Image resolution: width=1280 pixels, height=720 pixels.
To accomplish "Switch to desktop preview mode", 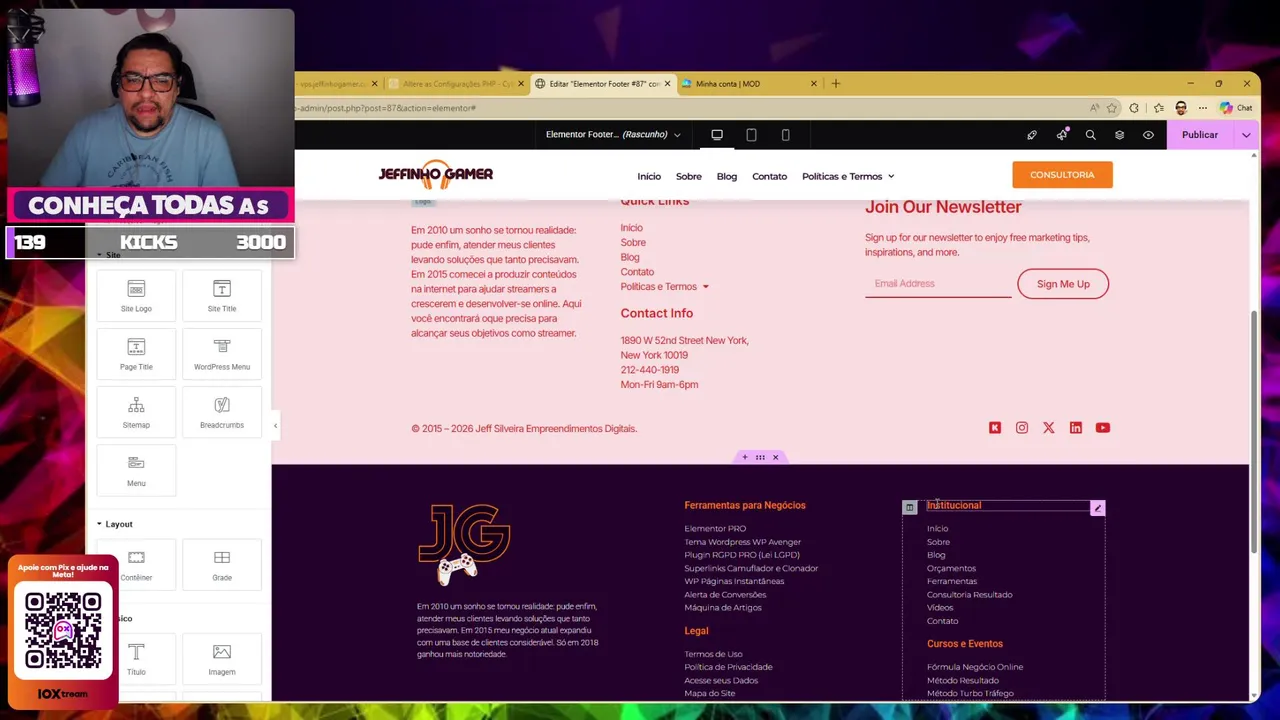I will 717,135.
